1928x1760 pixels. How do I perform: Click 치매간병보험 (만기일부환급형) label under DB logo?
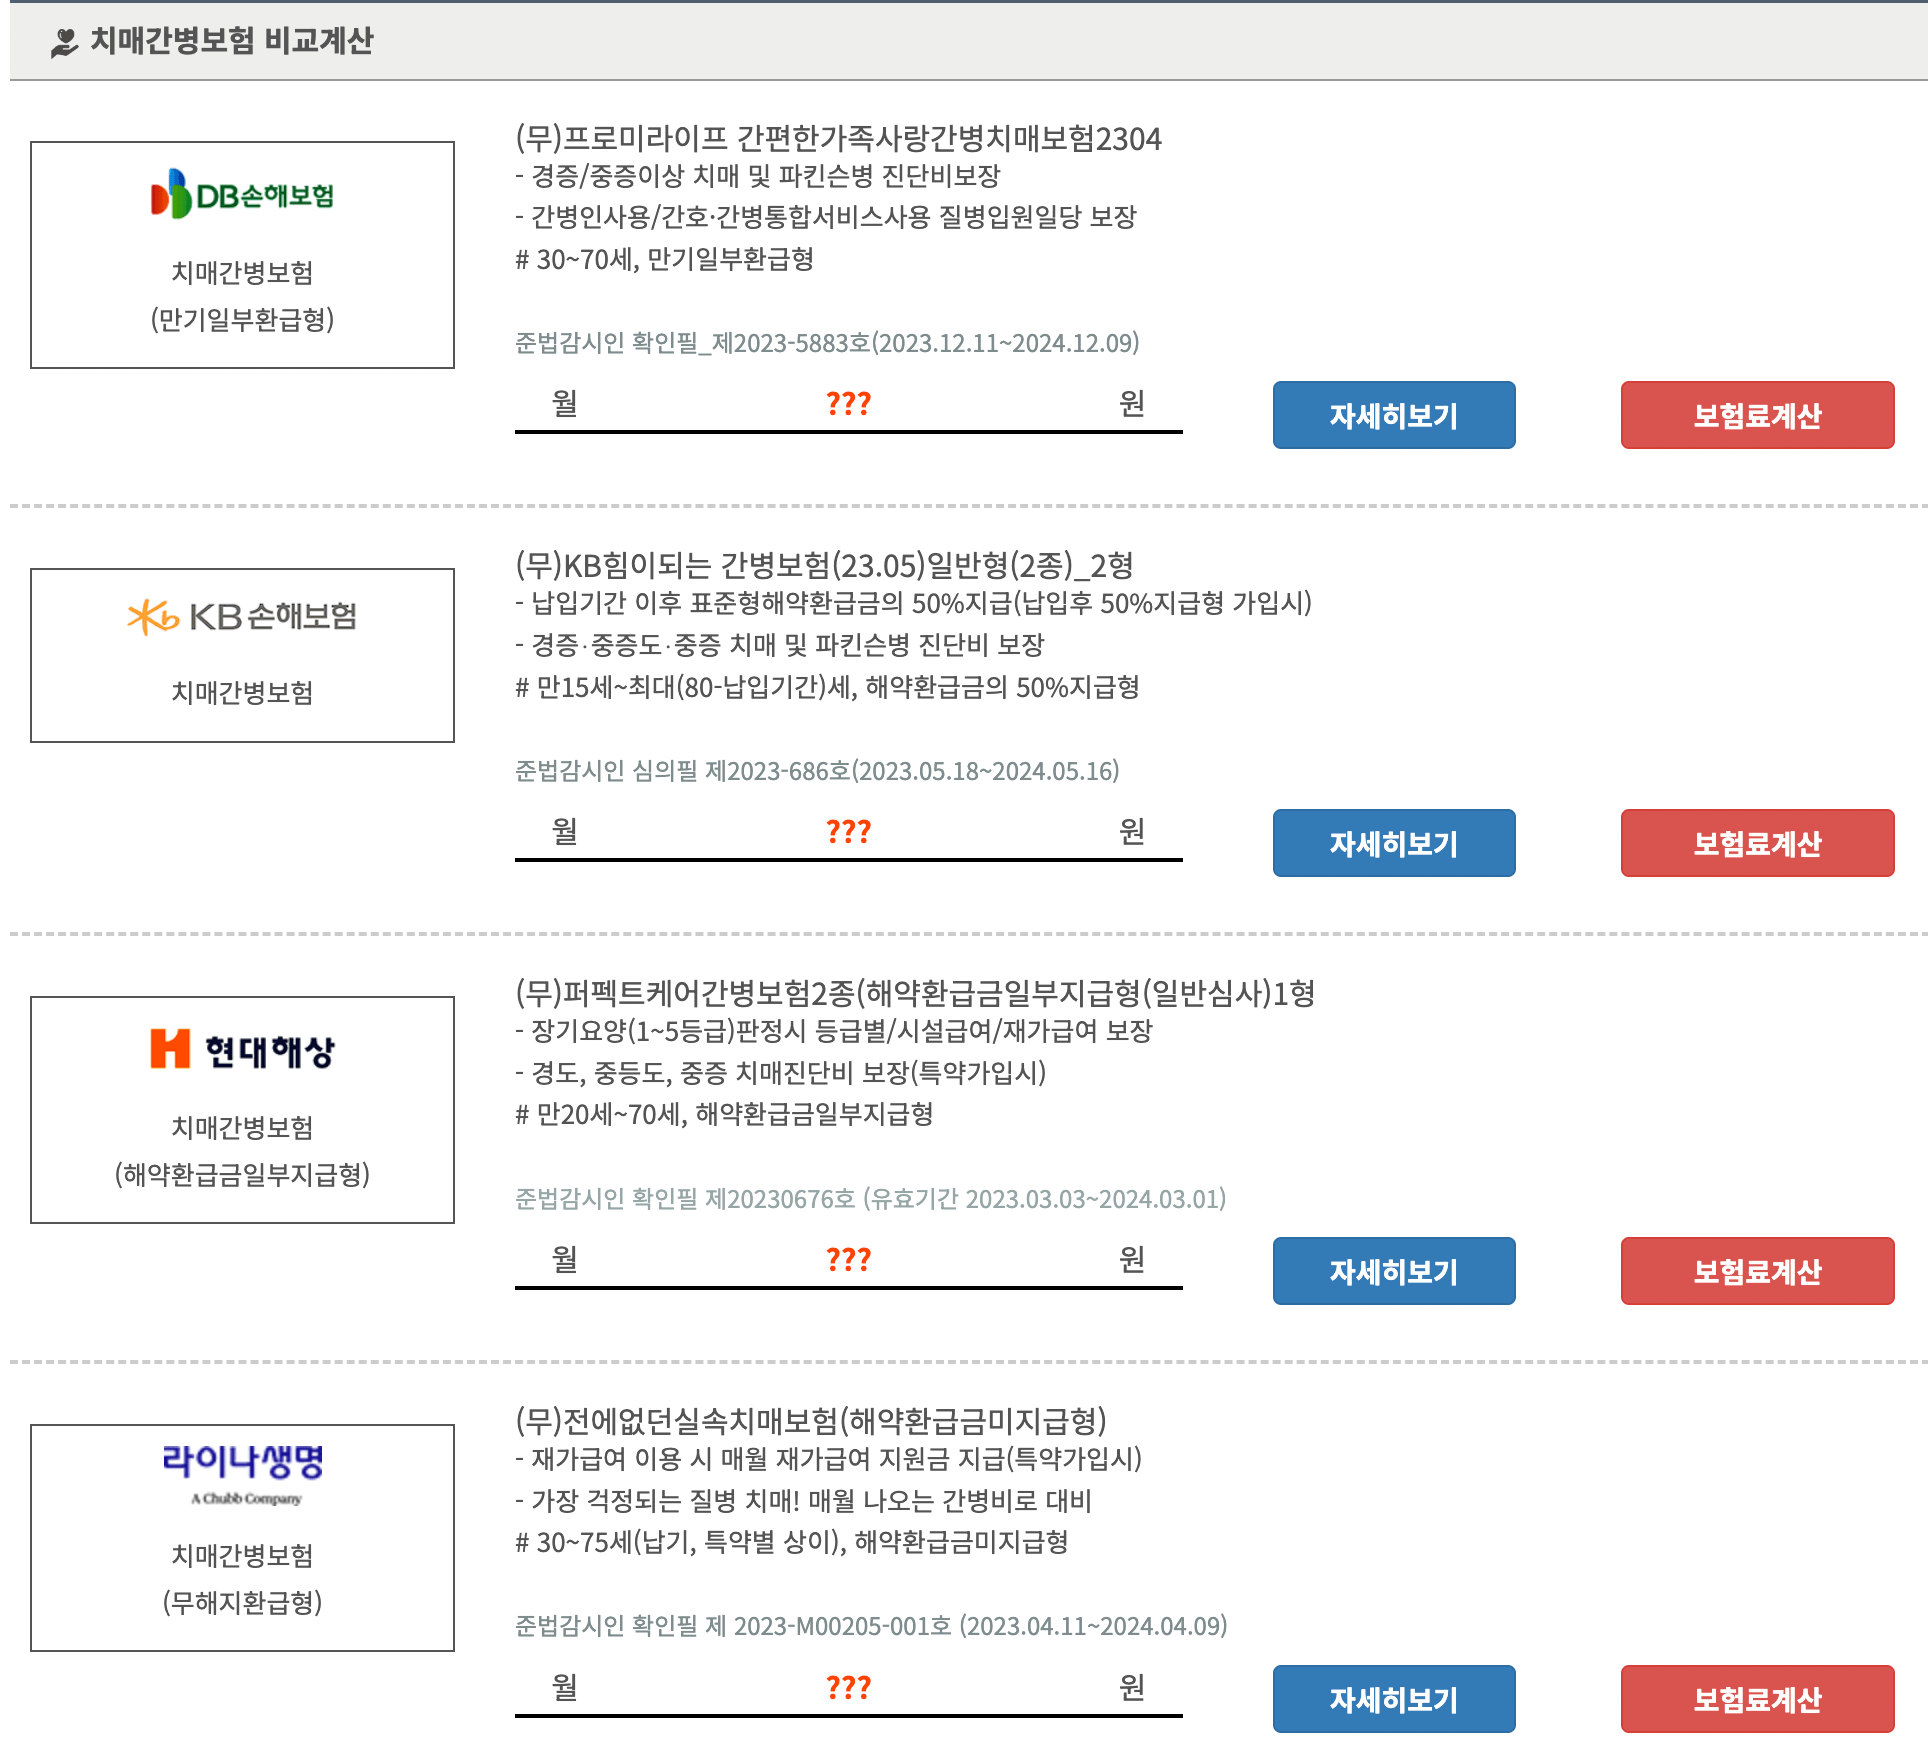pos(242,296)
